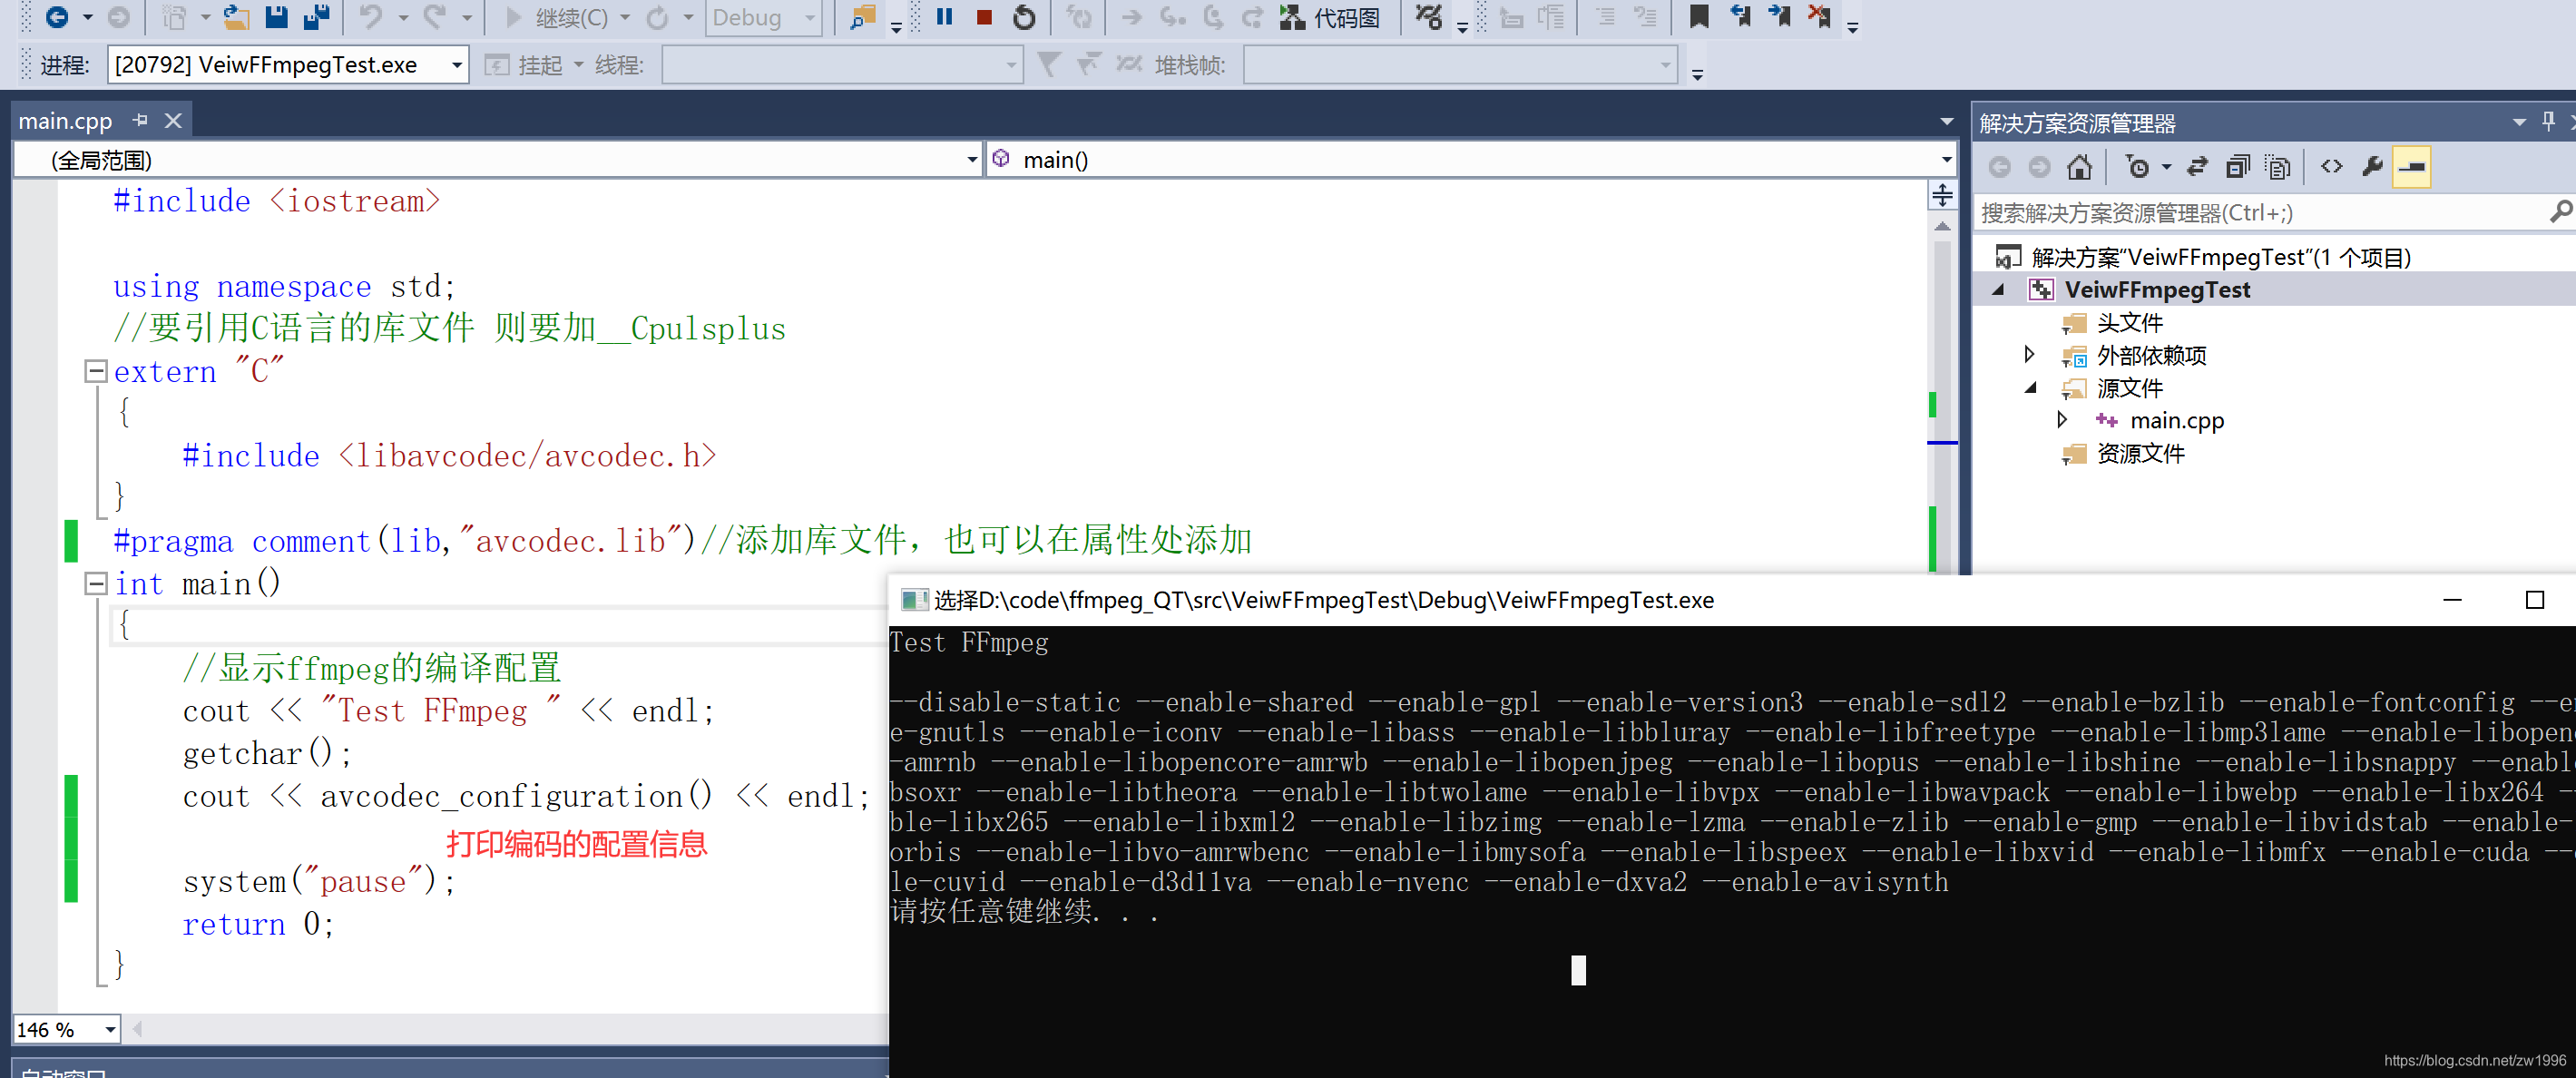Click the magnifier icon in Solution Explorer search
The height and width of the screenshot is (1078, 2576).
click(2561, 211)
